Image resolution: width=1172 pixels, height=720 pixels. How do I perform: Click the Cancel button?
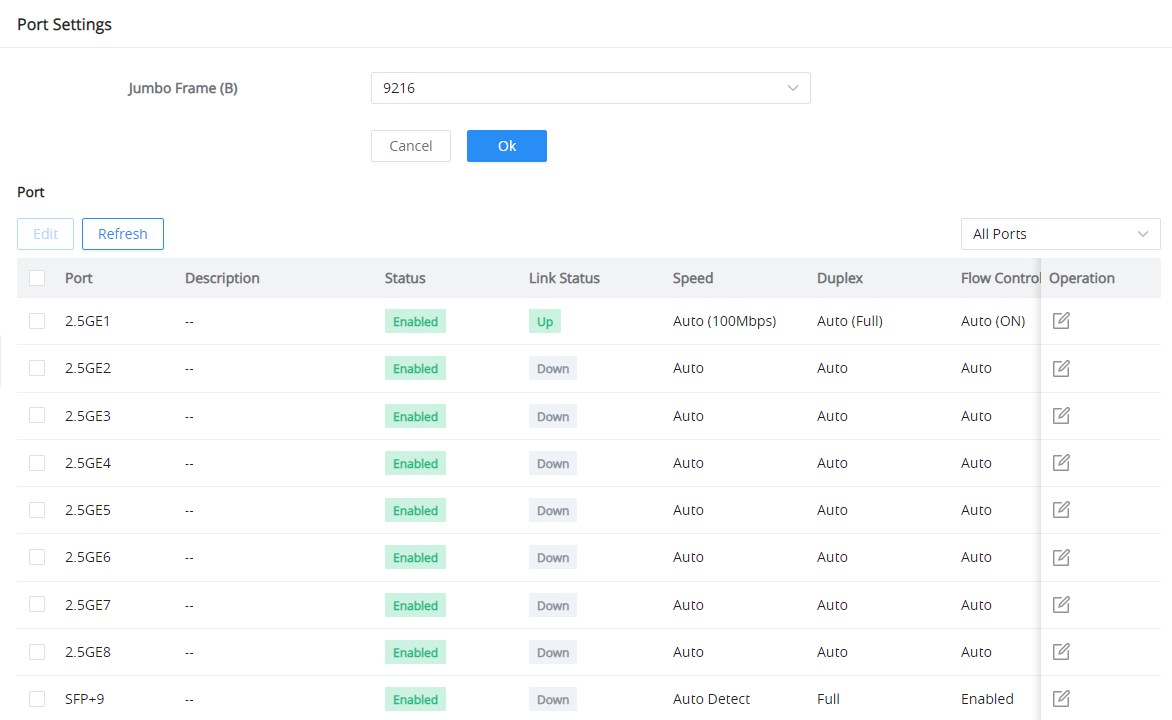[410, 146]
